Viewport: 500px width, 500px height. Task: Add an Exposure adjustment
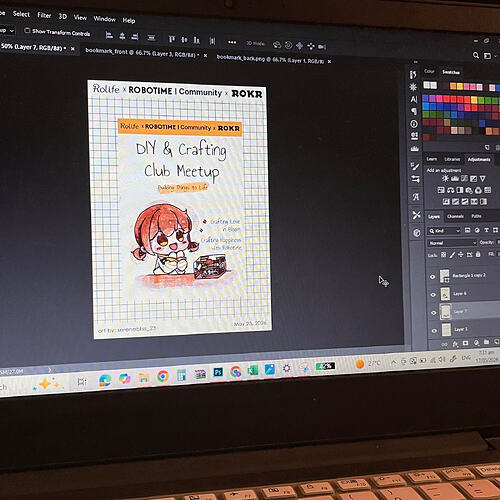(x=473, y=179)
